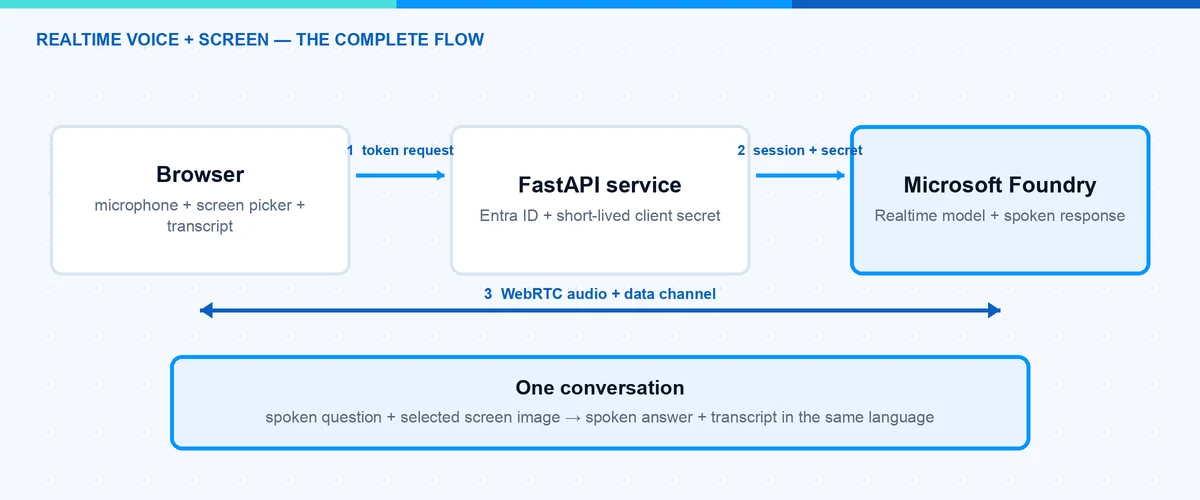The height and width of the screenshot is (500, 1200).
Task: Click the 'One conversation' title
Action: coord(600,388)
